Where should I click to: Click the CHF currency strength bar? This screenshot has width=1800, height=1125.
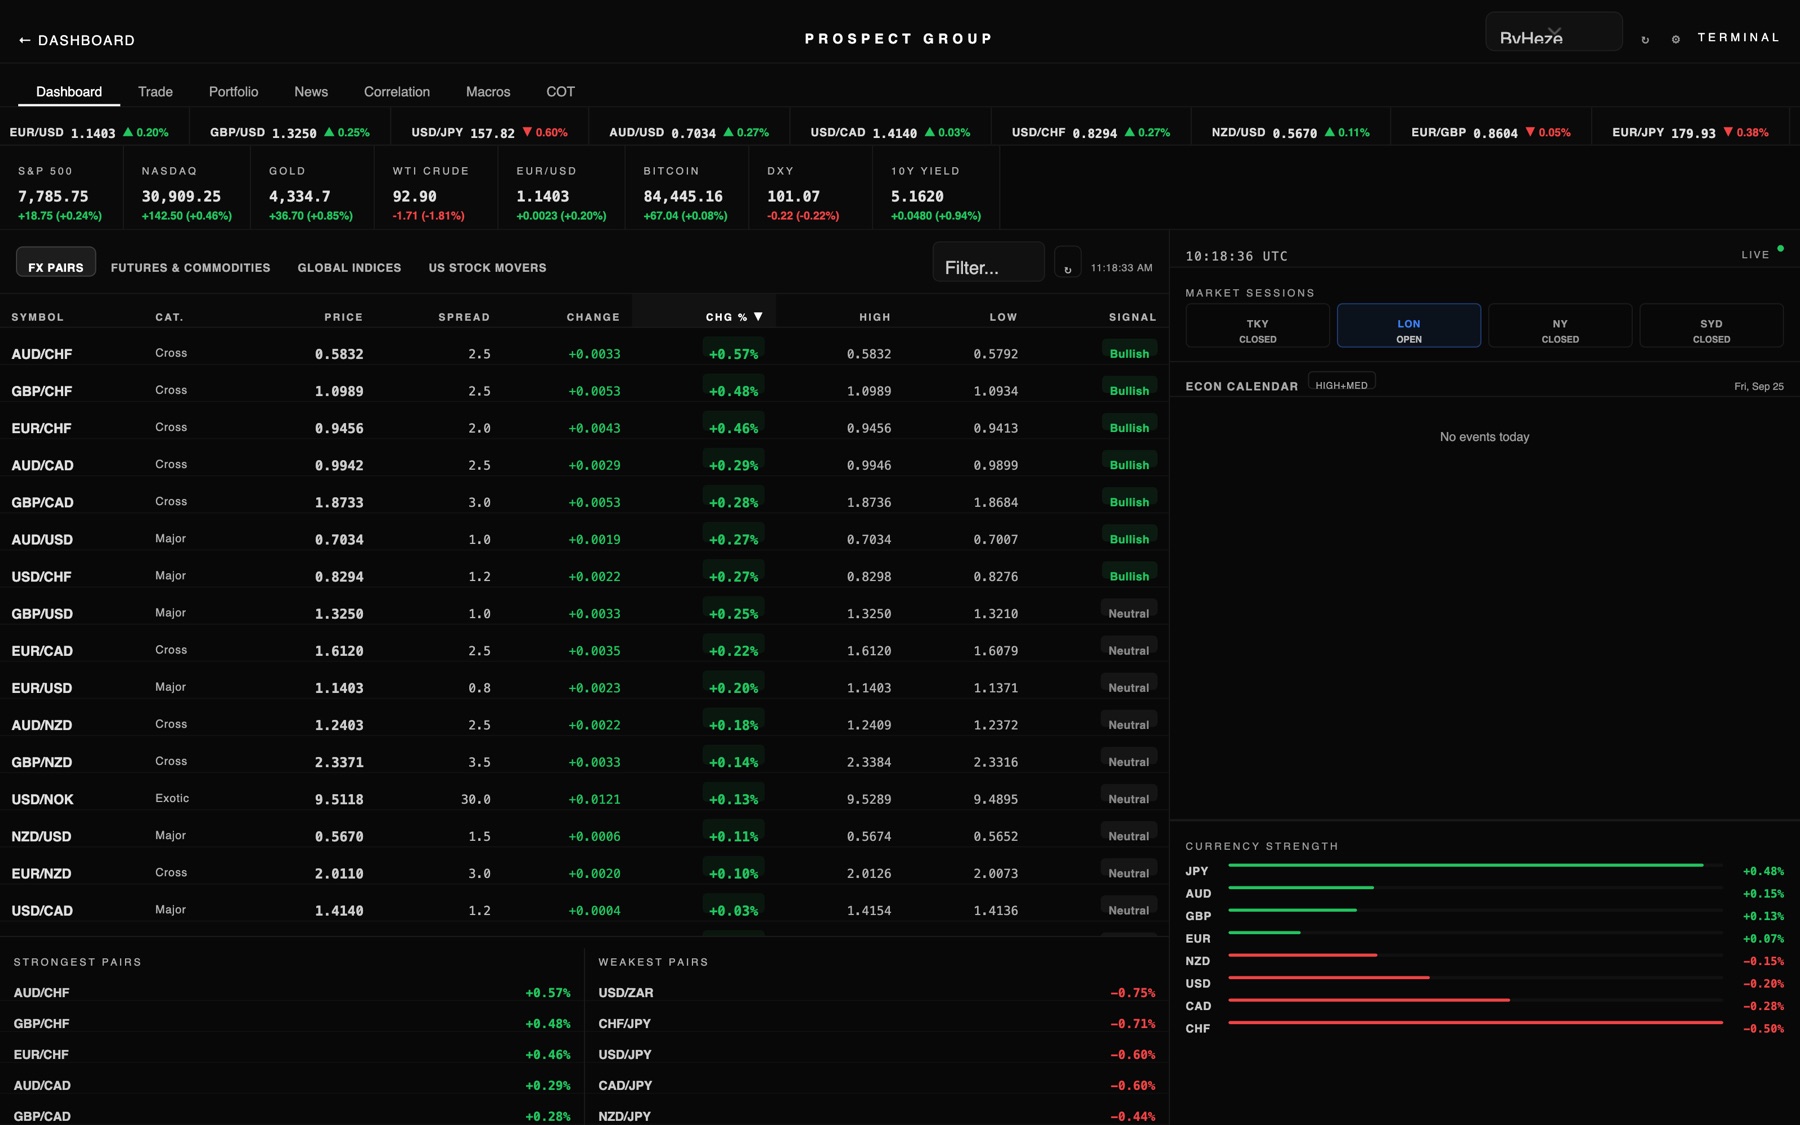[x=1475, y=1023]
